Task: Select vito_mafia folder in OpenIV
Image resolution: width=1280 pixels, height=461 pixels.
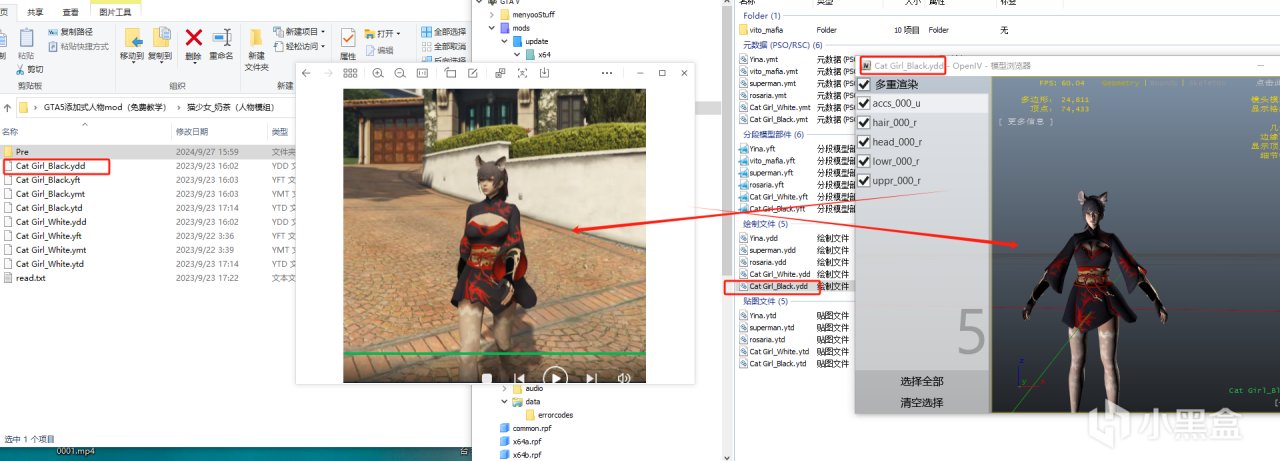Action: tap(767, 31)
